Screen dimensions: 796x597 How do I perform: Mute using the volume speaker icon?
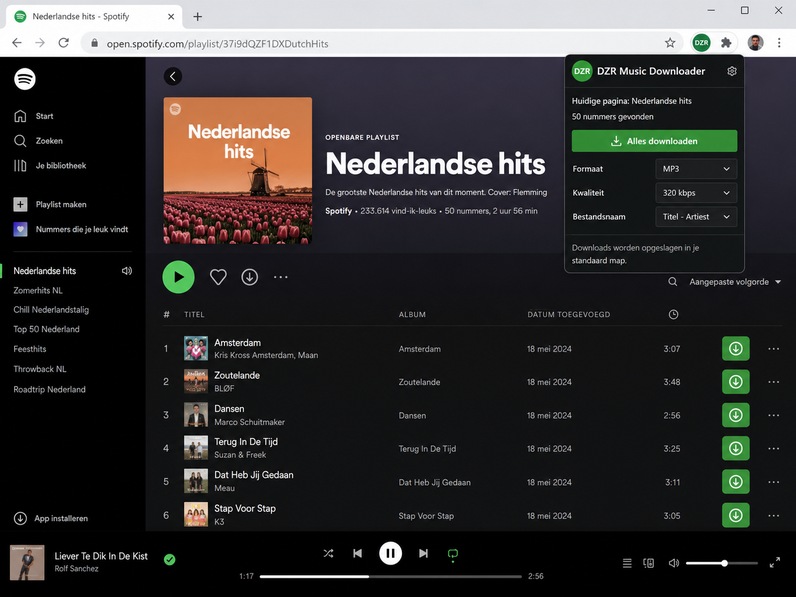tap(674, 563)
